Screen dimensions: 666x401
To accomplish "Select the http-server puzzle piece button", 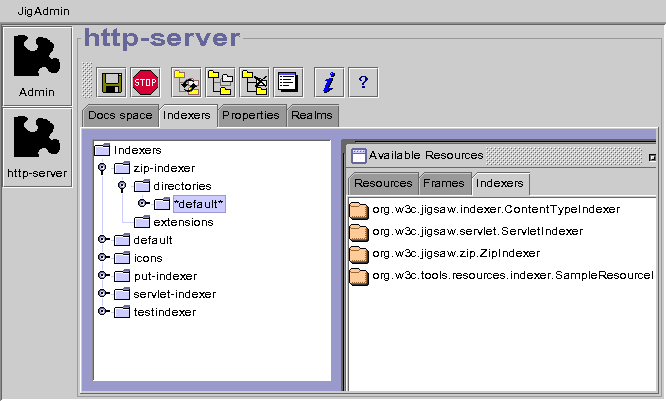I will (37, 146).
